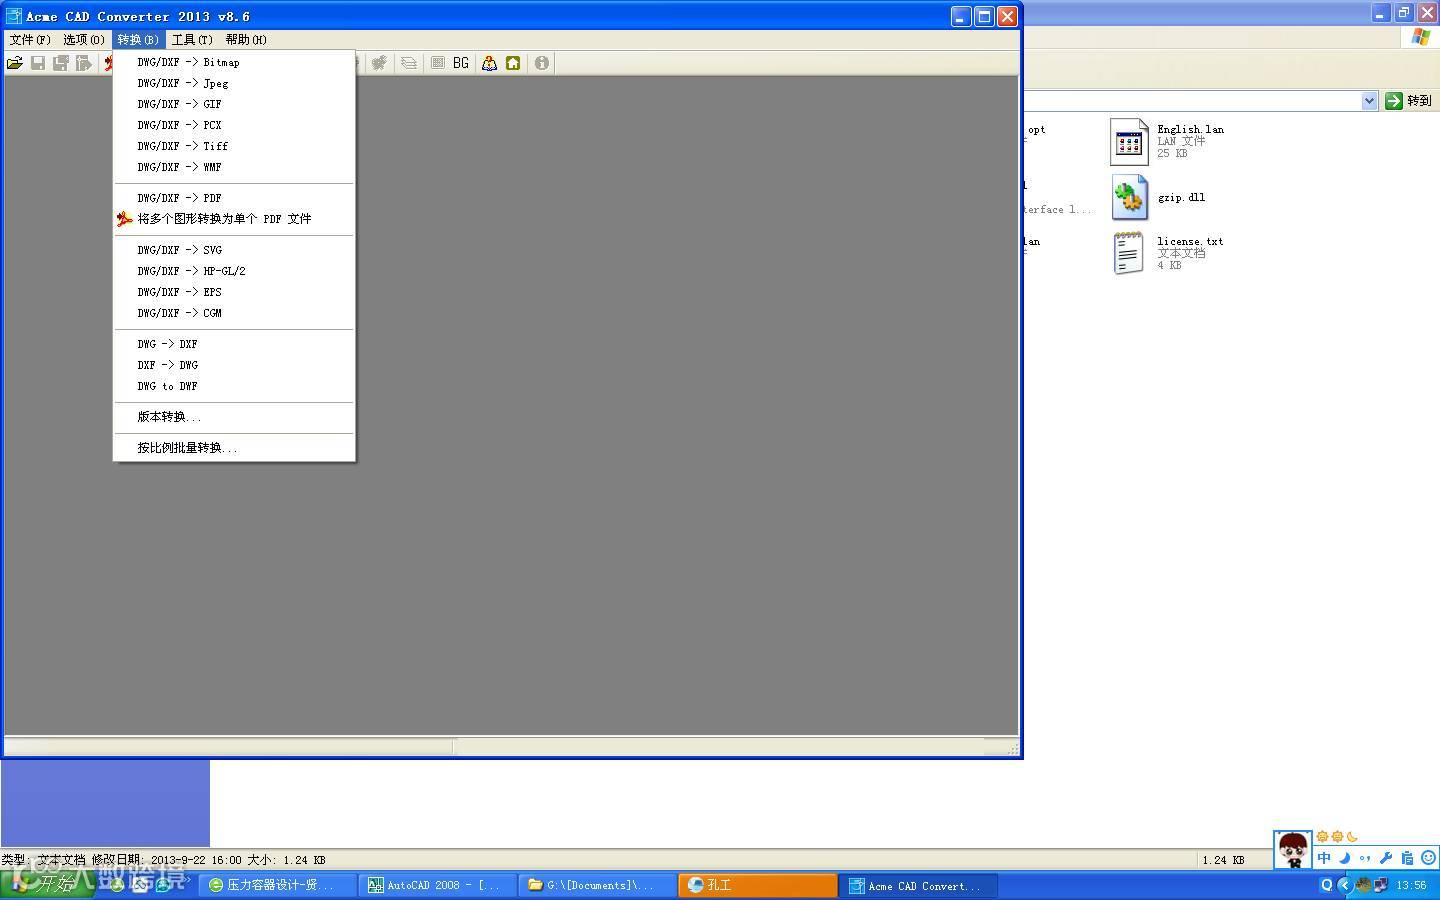The image size is (1440, 900).
Task: Click the Save All toolbar icon
Action: [61, 63]
